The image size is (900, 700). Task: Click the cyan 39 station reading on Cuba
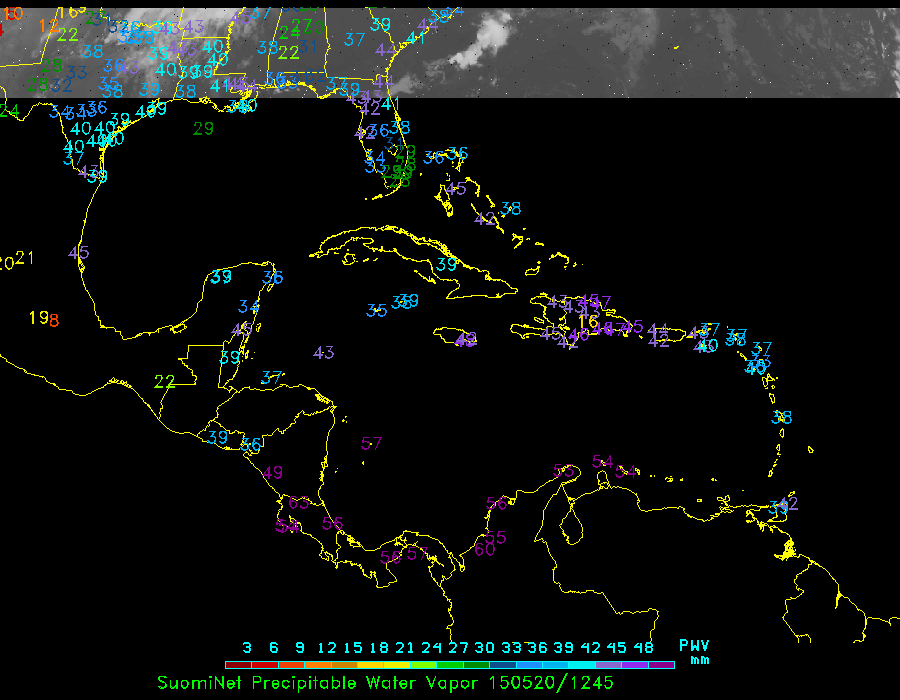(447, 264)
